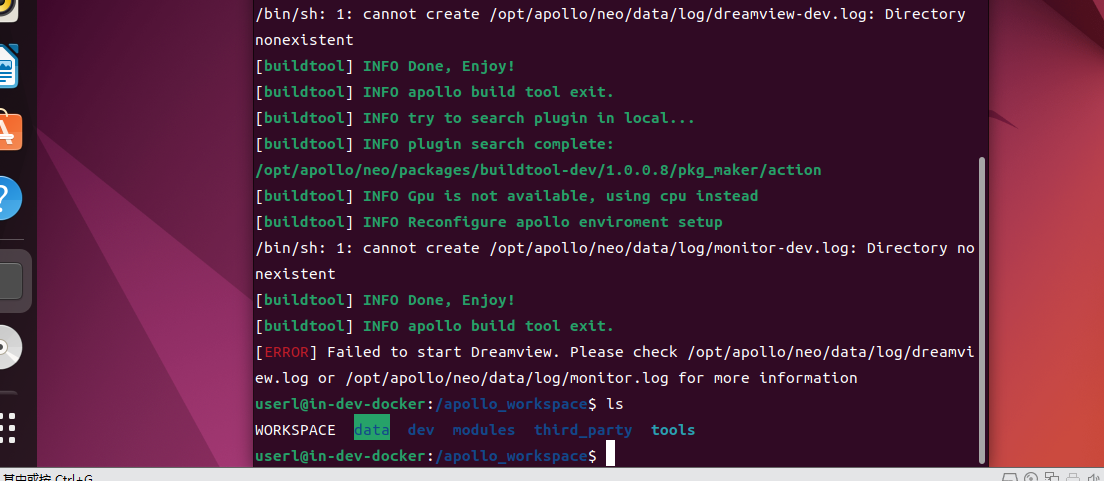Image resolution: width=1104 pixels, height=481 pixels.
Task: Click the VM network adapter status icon
Action: click(x=1052, y=477)
